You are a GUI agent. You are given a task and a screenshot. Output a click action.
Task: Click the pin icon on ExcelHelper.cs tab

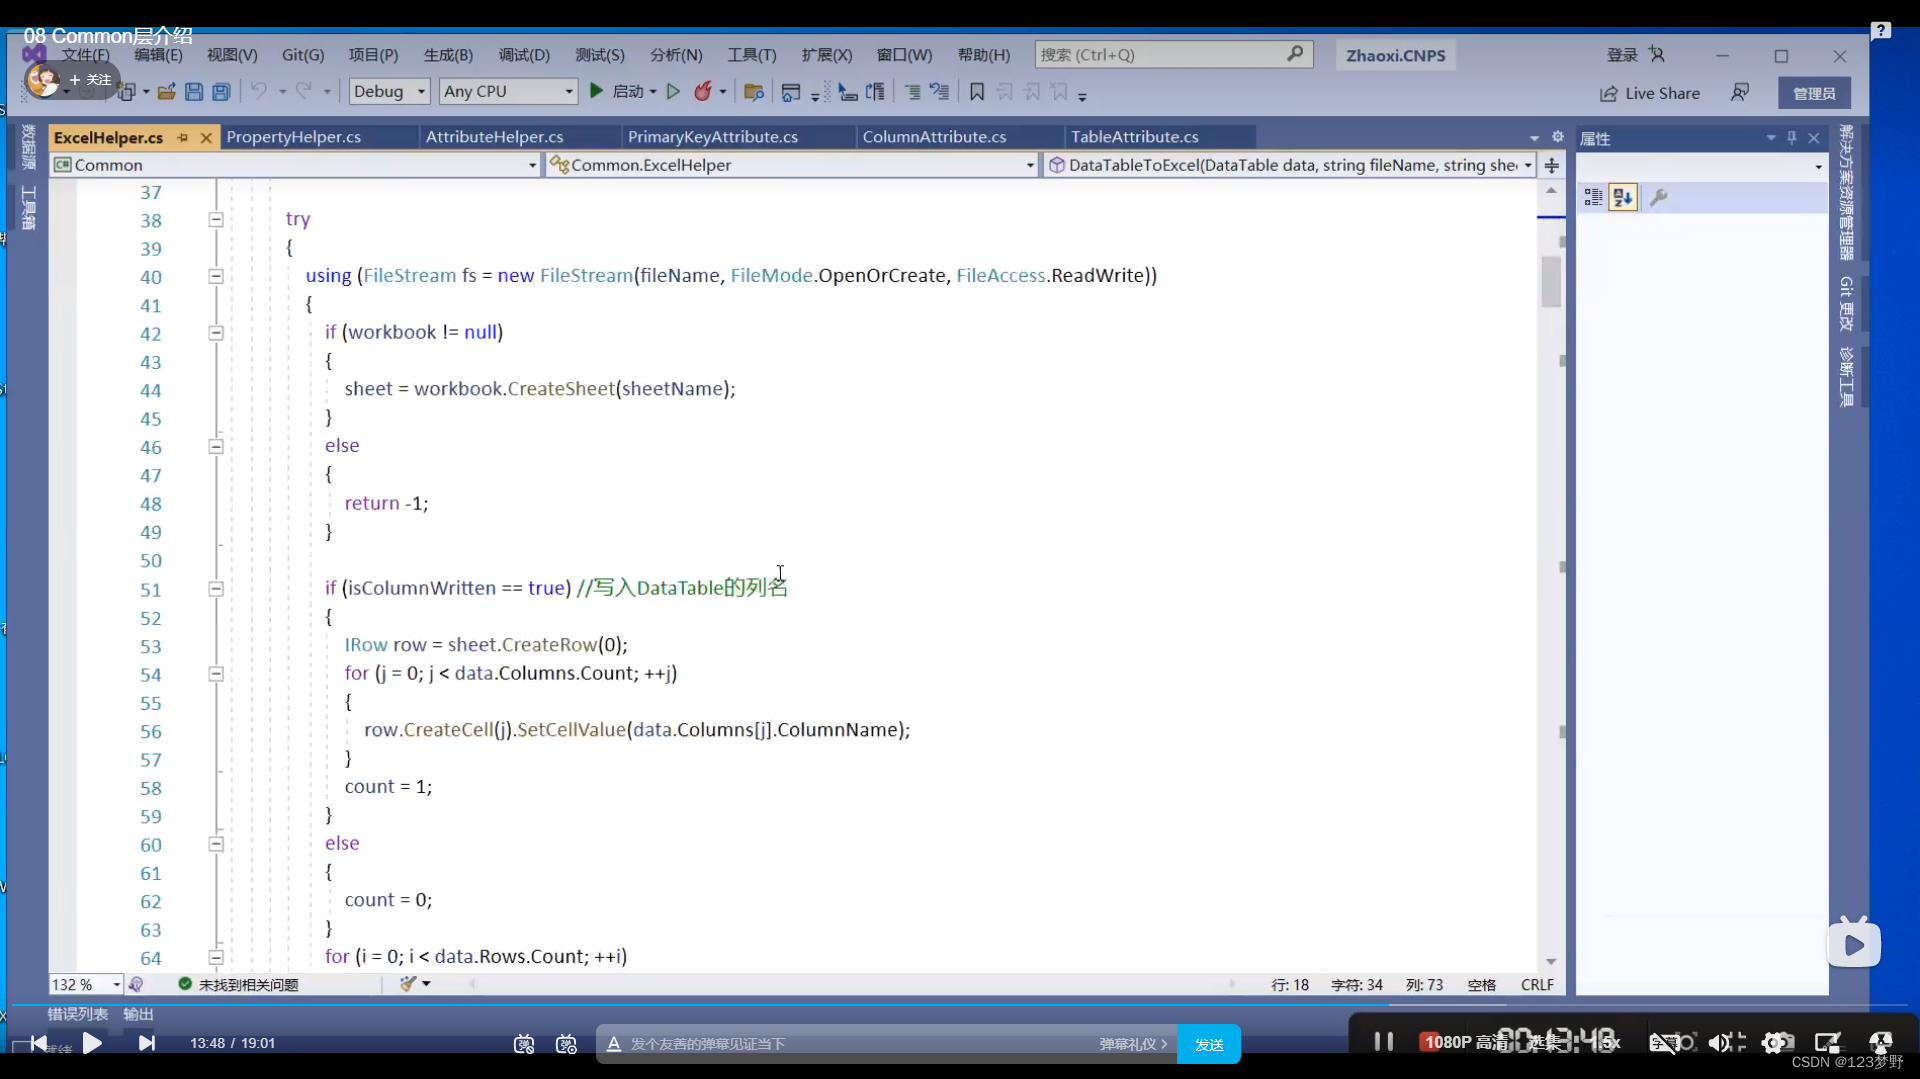[x=182, y=138]
